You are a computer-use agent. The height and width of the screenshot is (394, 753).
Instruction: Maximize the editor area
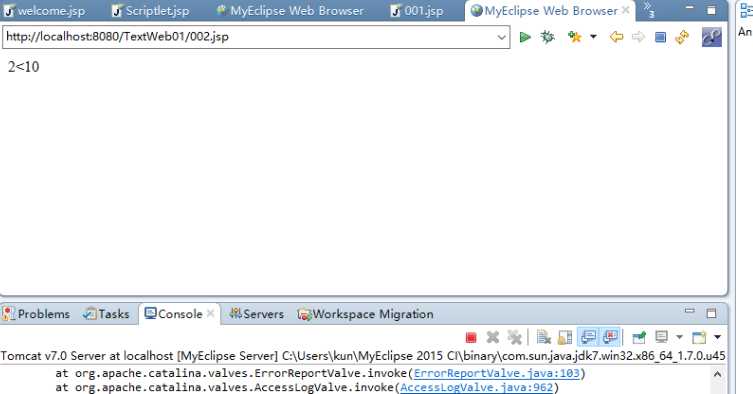(711, 10)
